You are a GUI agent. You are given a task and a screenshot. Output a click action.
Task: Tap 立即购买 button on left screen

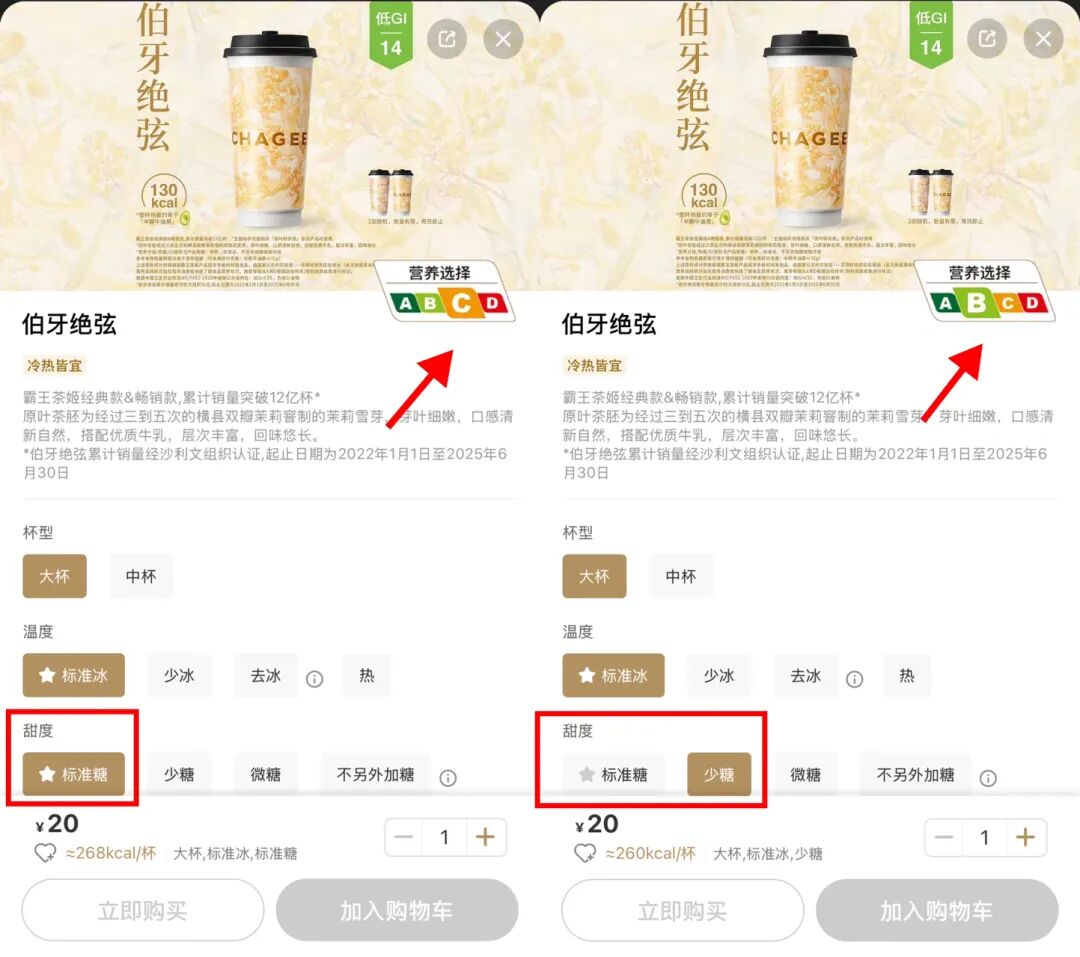[x=143, y=910]
